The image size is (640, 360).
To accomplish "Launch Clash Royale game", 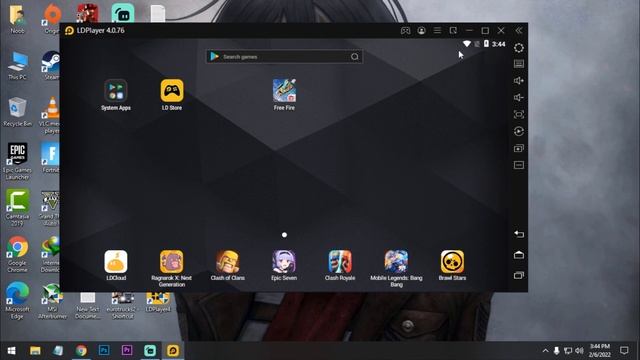I will [x=340, y=266].
